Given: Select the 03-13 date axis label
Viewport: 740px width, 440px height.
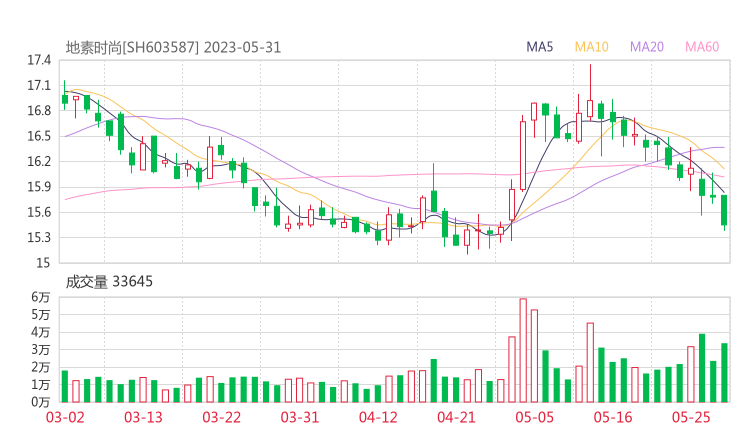Looking at the screenshot, I should click(x=143, y=417).
